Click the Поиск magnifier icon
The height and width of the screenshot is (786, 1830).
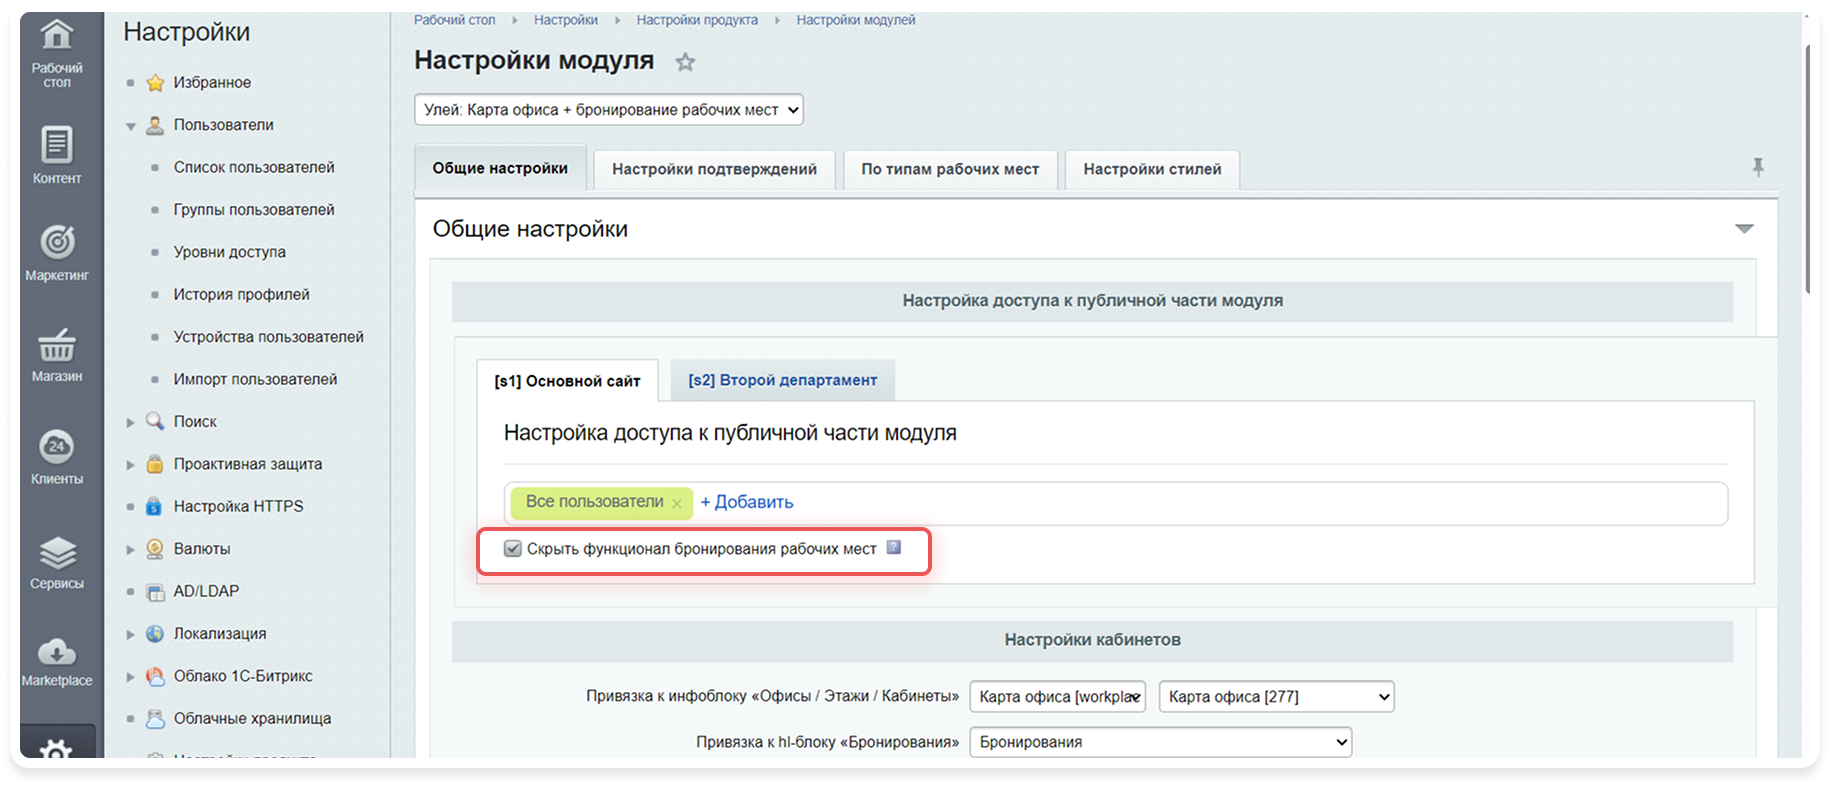(155, 421)
